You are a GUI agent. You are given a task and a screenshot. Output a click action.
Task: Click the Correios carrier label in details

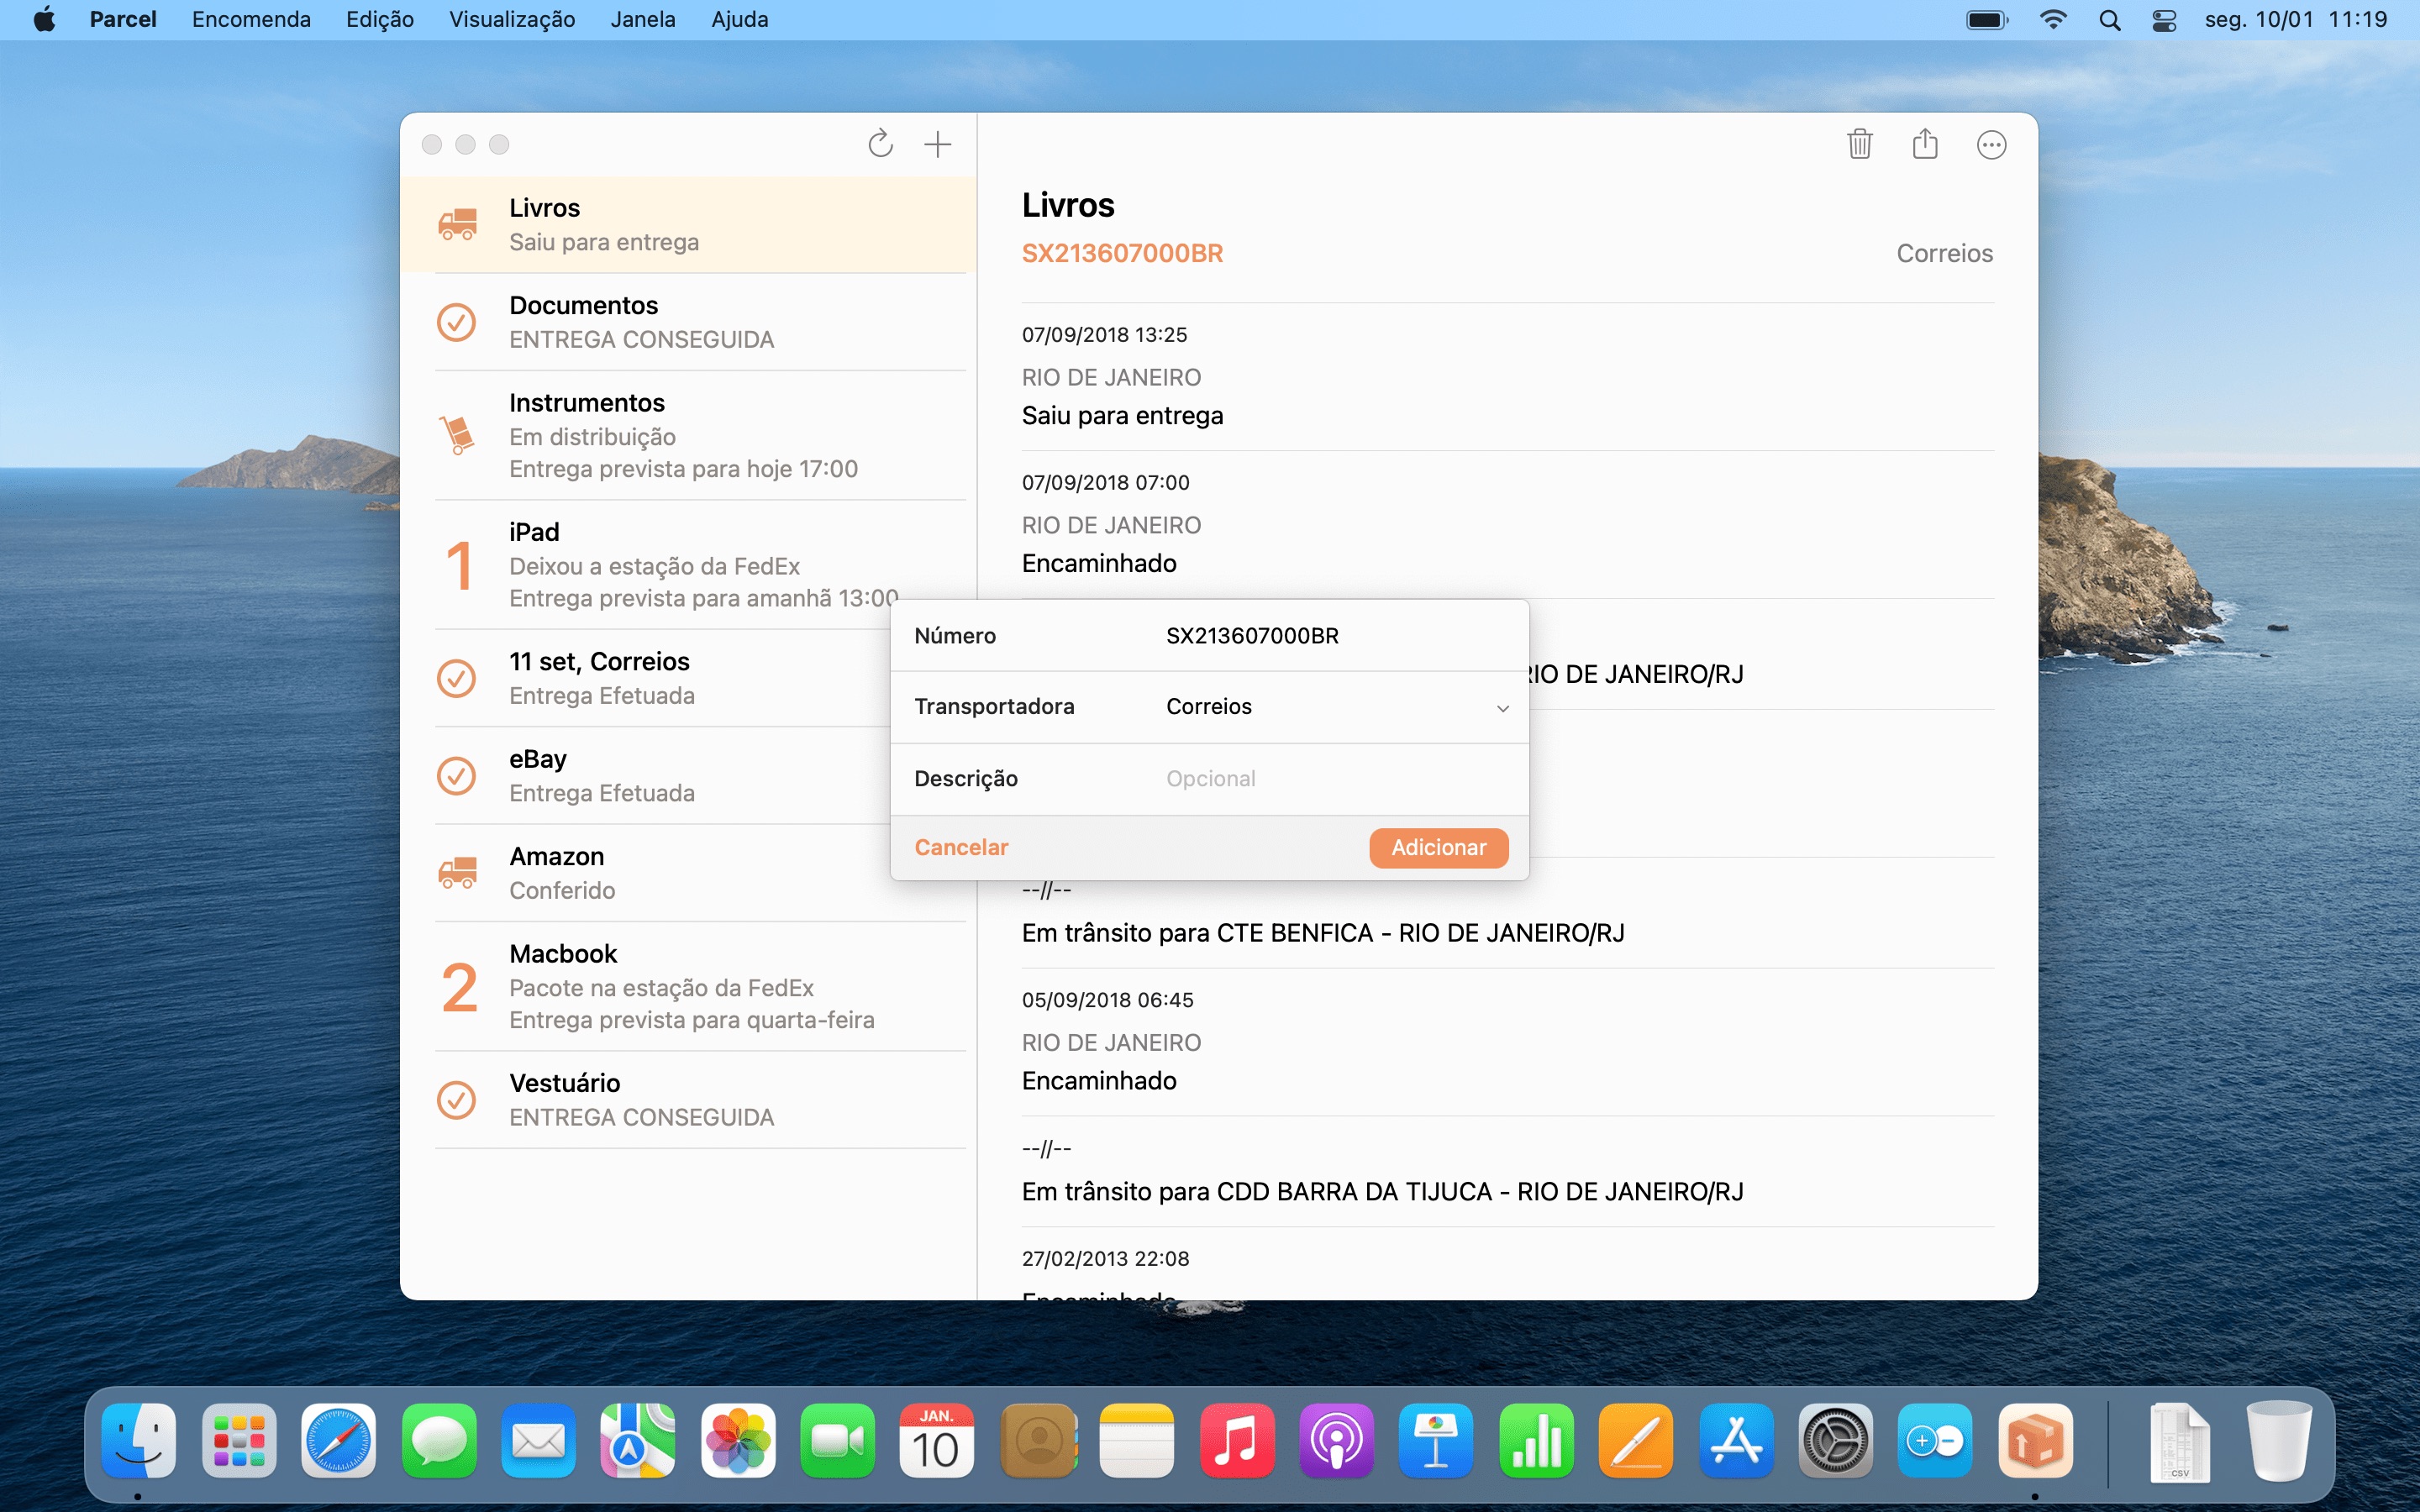coord(1944,253)
